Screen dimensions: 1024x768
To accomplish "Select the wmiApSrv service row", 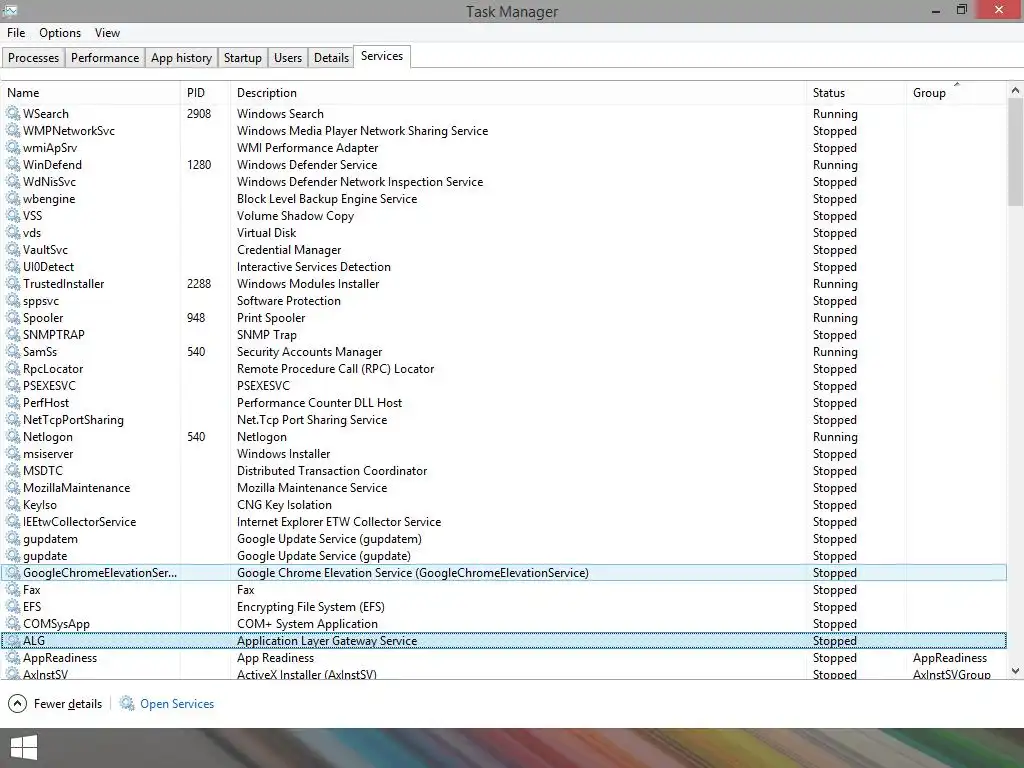I will (504, 148).
